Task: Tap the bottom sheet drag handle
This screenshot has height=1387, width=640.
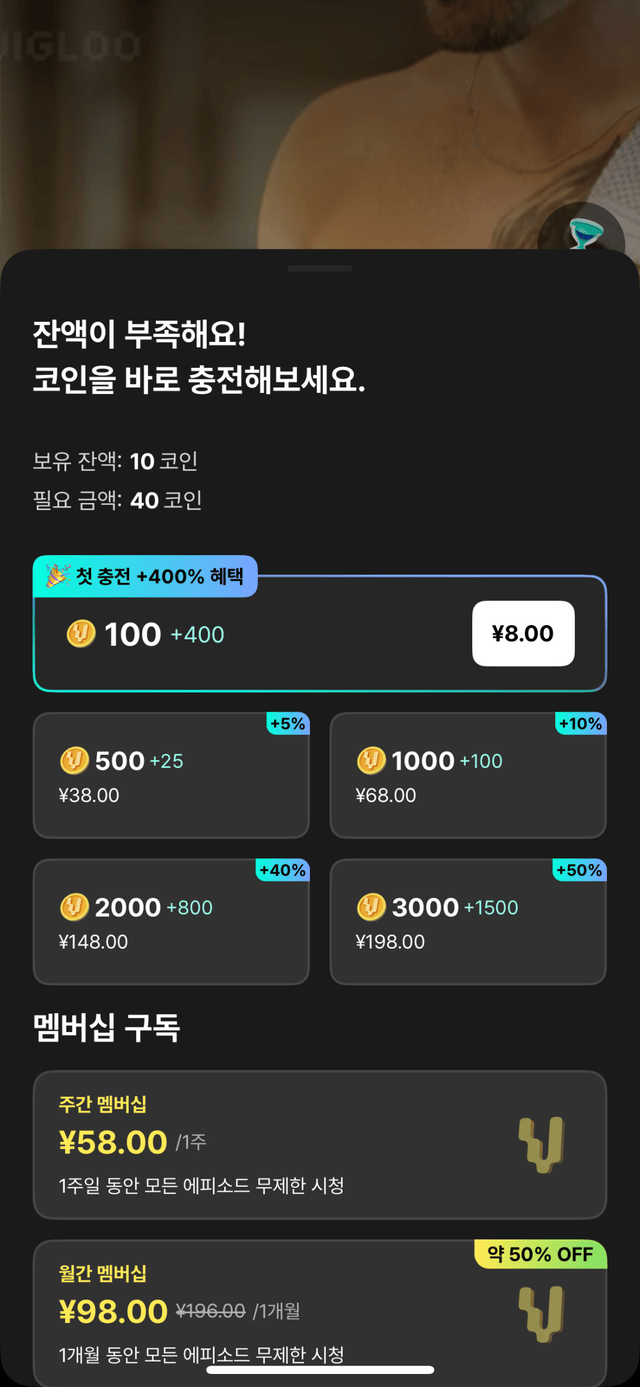Action: point(320,269)
